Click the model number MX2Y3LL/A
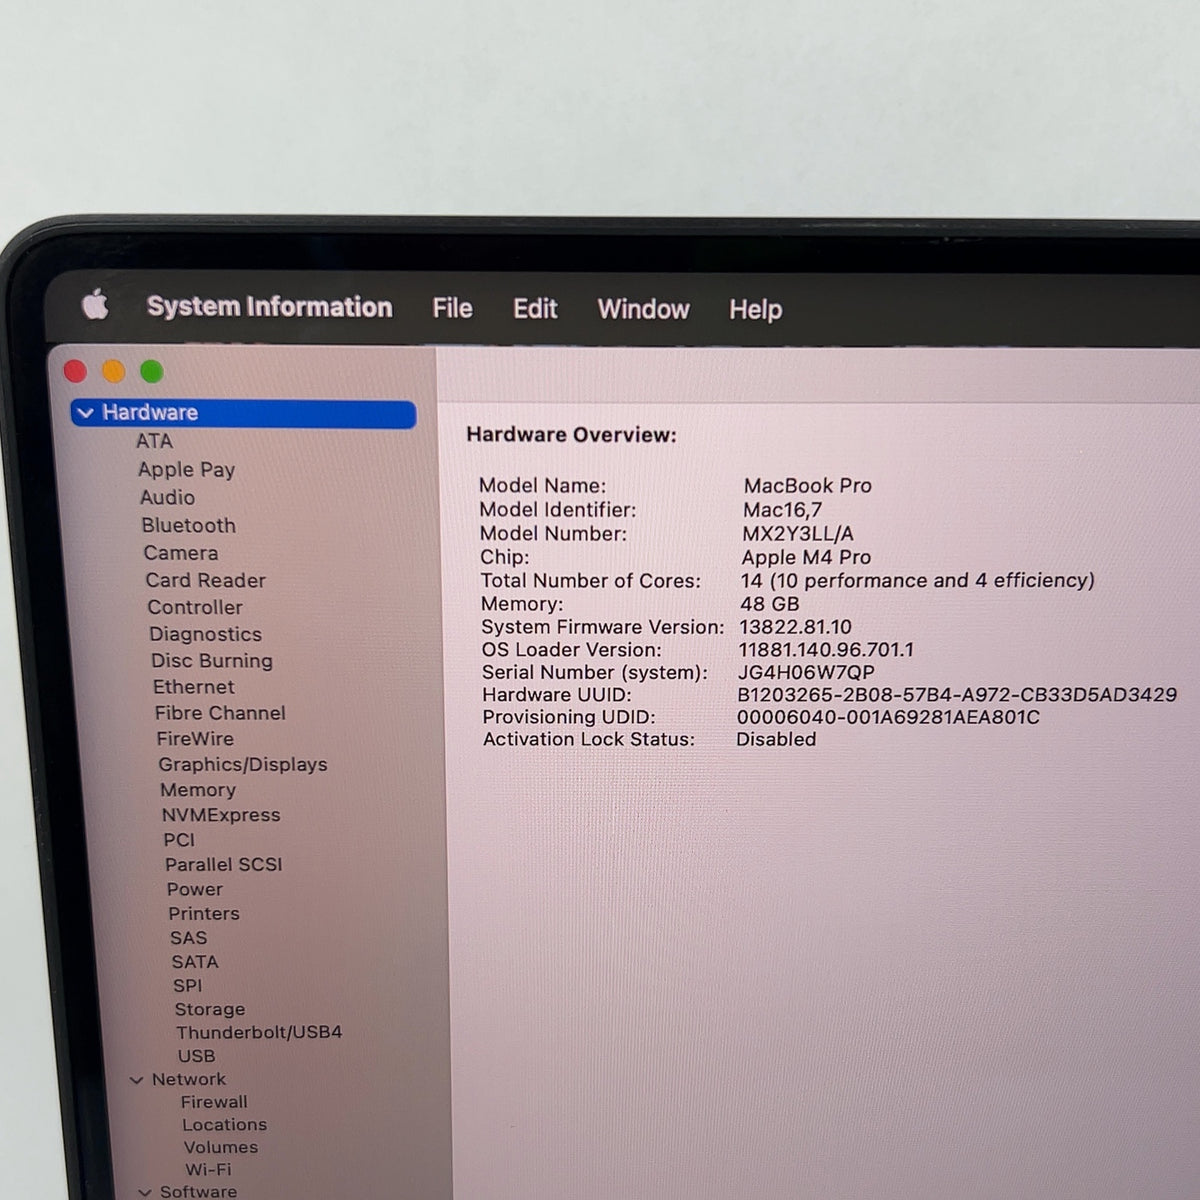The image size is (1200, 1200). (798, 534)
